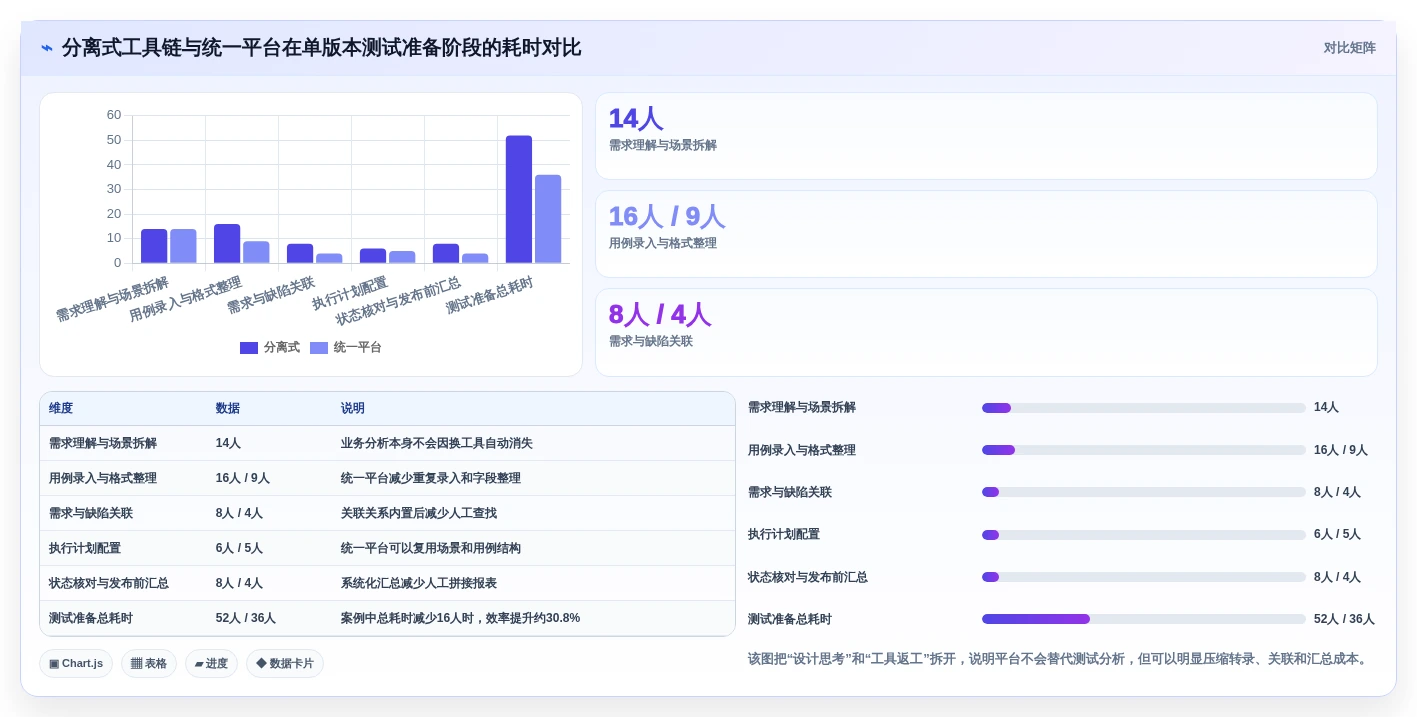
Task: Click progress bar for 需求理解与场景拆解
Action: [x=1144, y=408]
